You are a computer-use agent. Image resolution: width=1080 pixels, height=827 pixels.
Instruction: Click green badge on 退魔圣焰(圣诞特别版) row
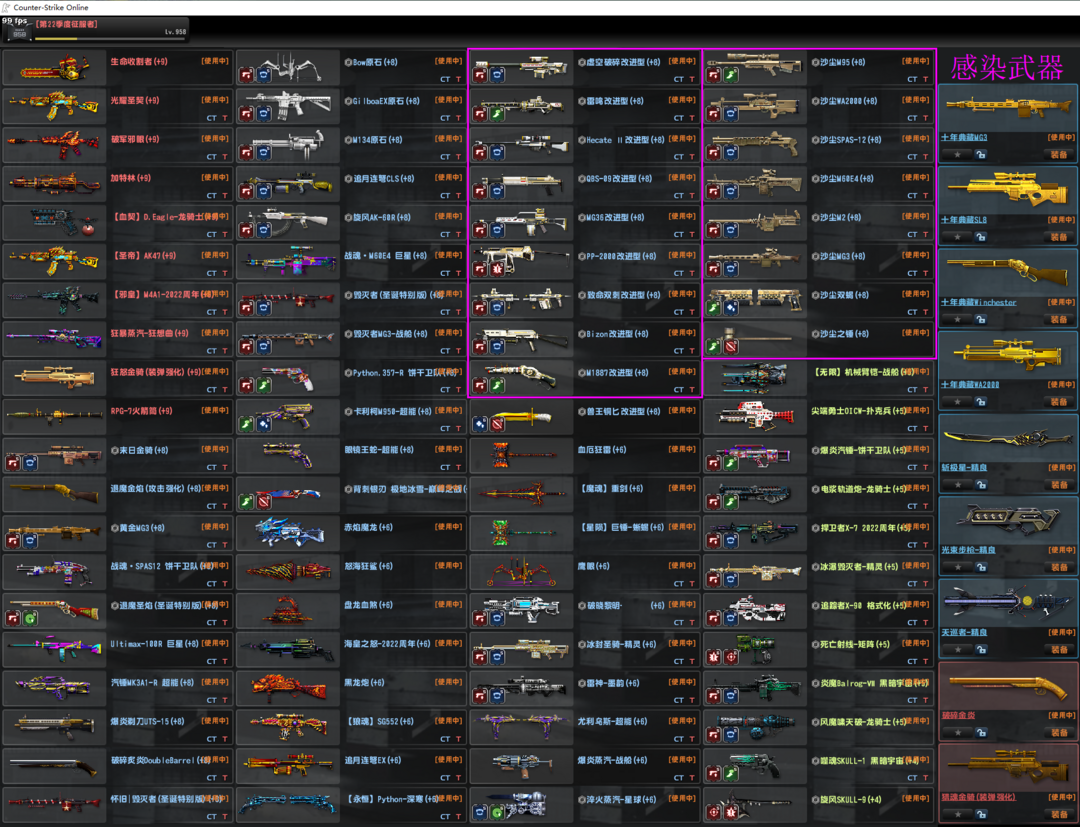click(30, 618)
